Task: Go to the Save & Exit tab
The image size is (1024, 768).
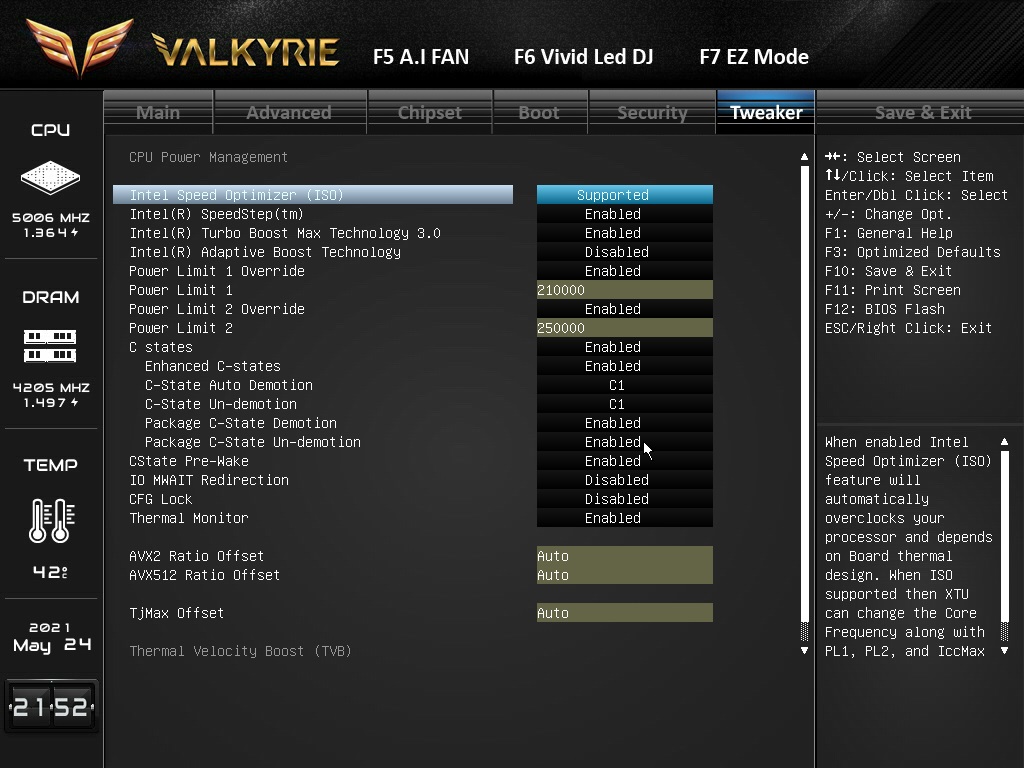Action: pyautogui.click(x=922, y=112)
